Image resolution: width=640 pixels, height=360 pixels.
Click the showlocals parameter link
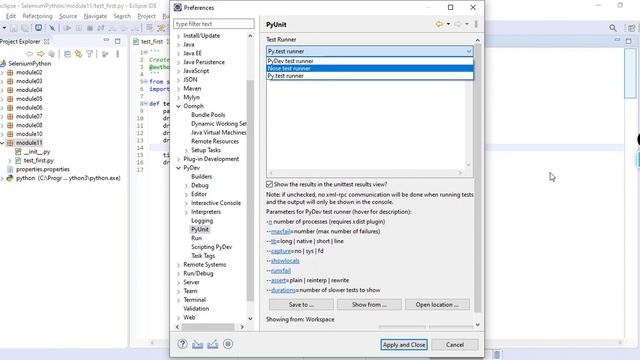[x=285, y=261]
